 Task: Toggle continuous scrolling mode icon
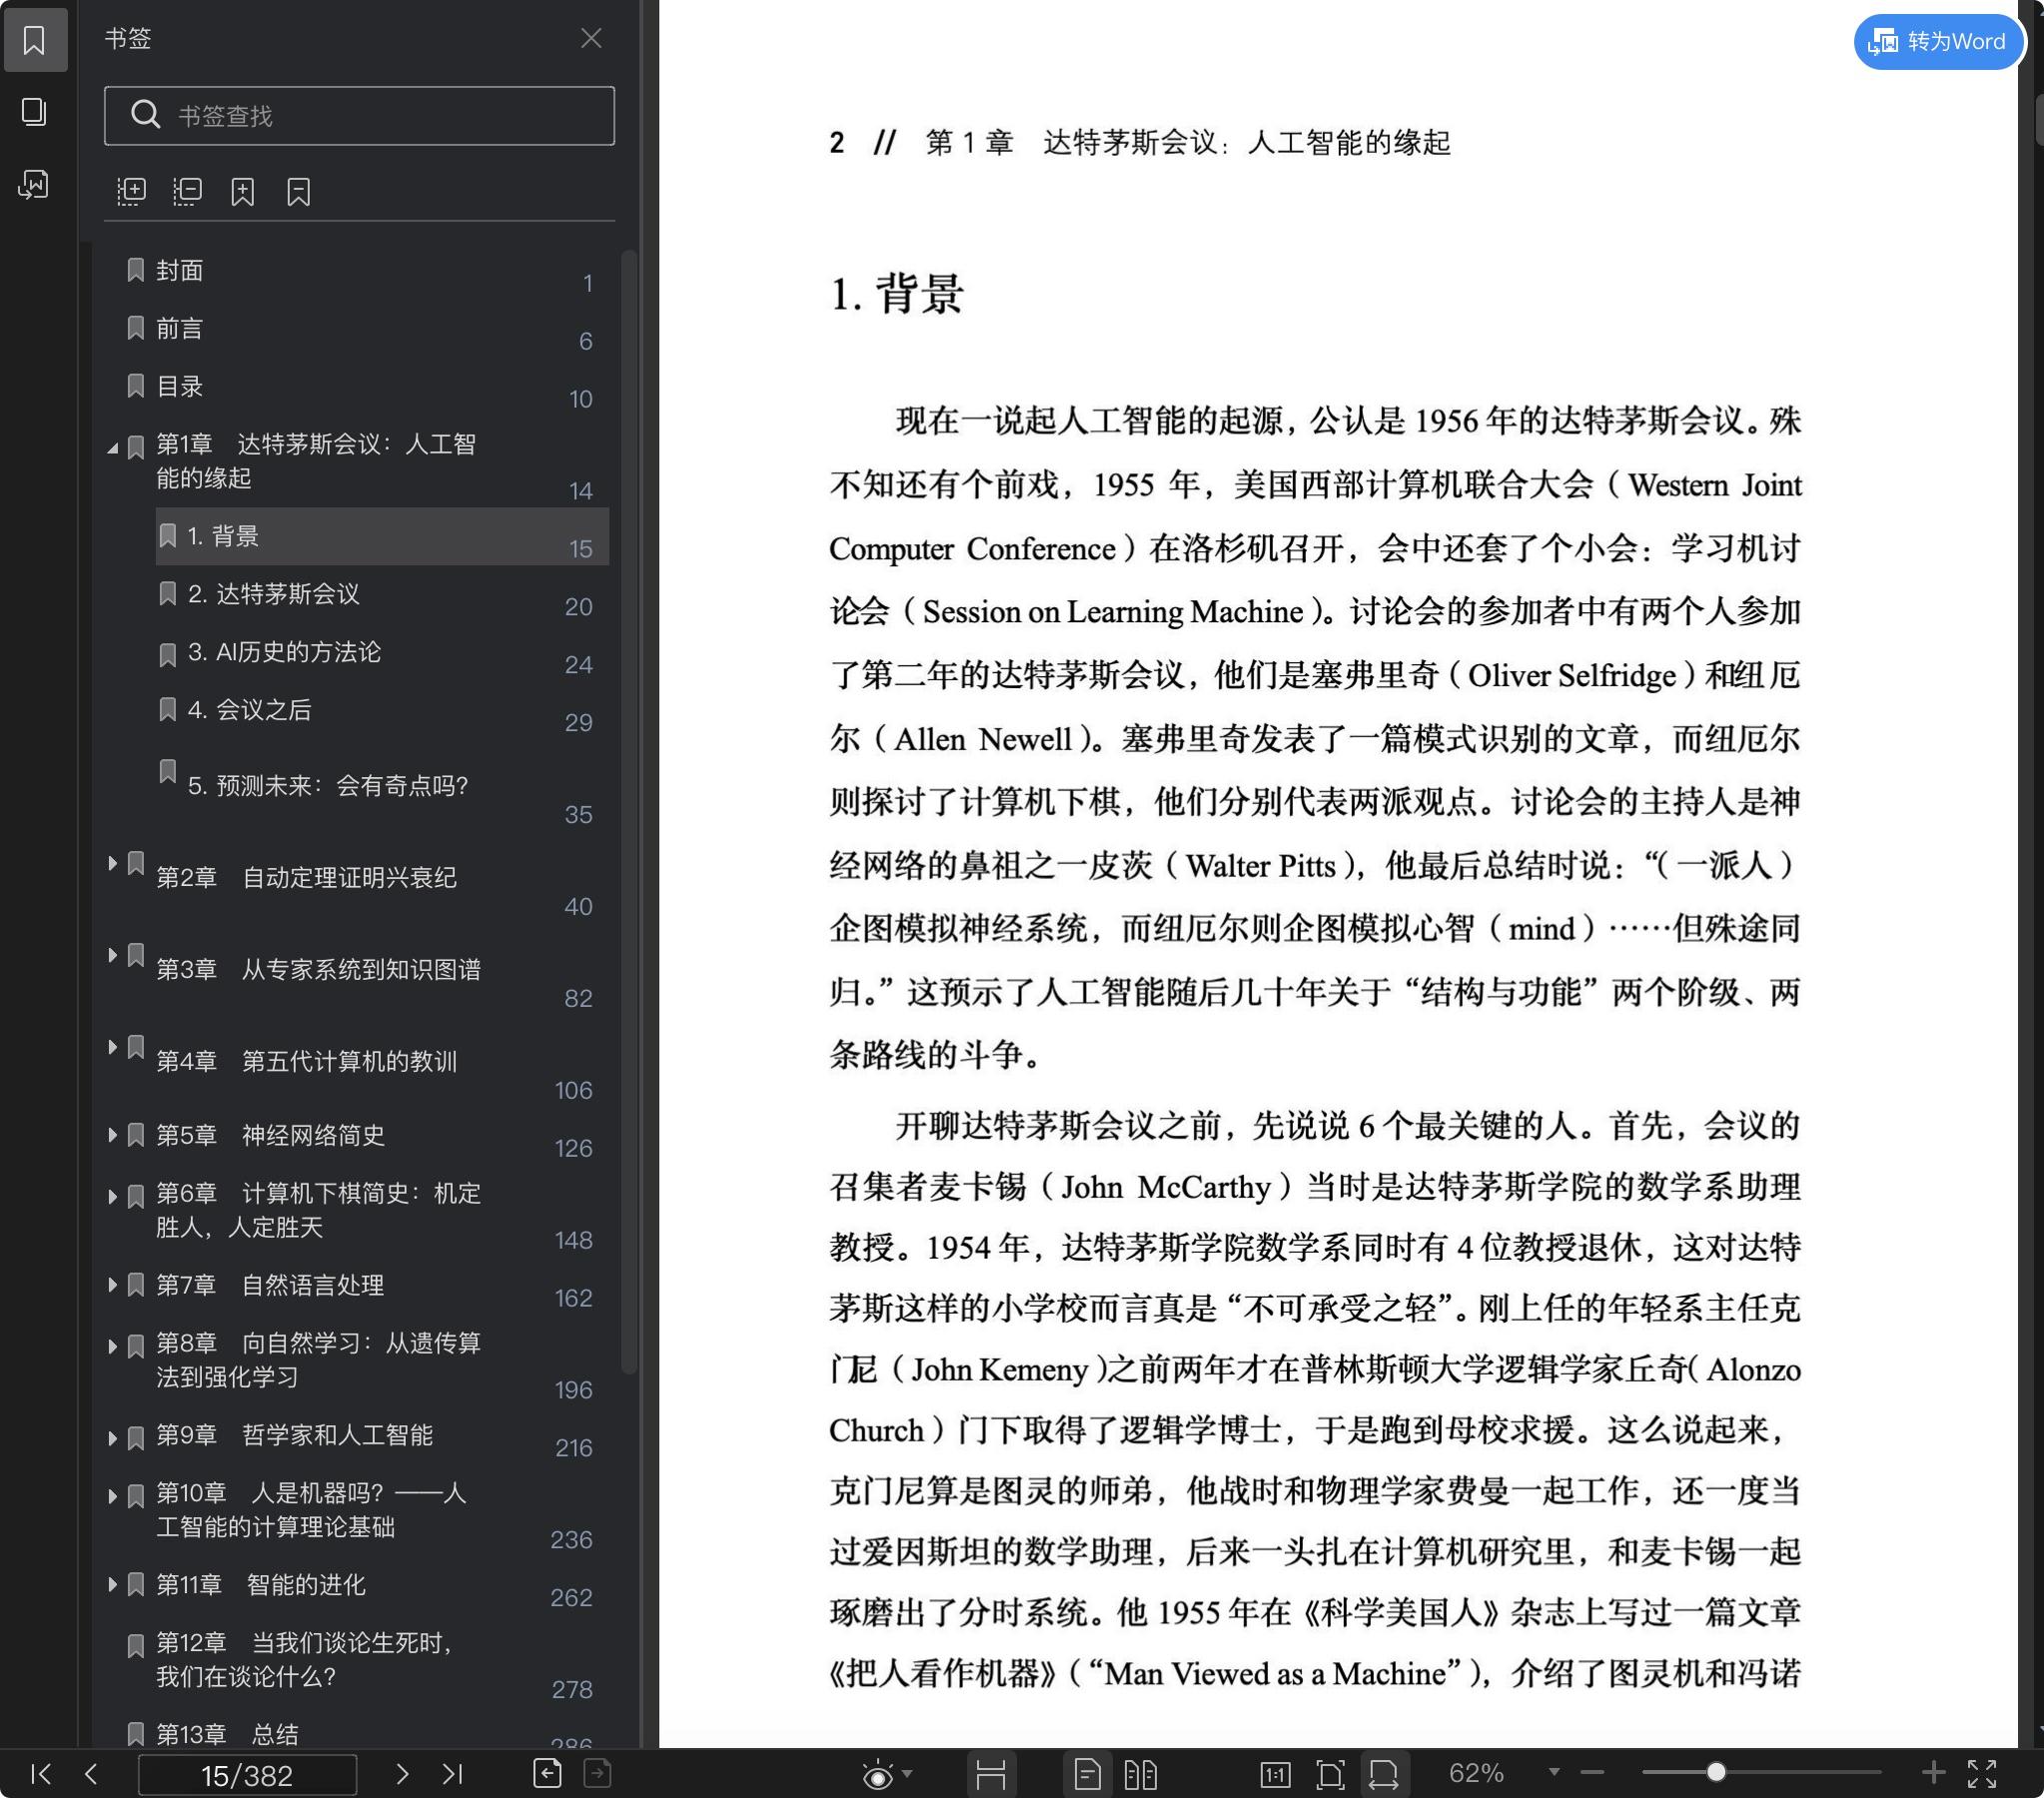point(990,1775)
